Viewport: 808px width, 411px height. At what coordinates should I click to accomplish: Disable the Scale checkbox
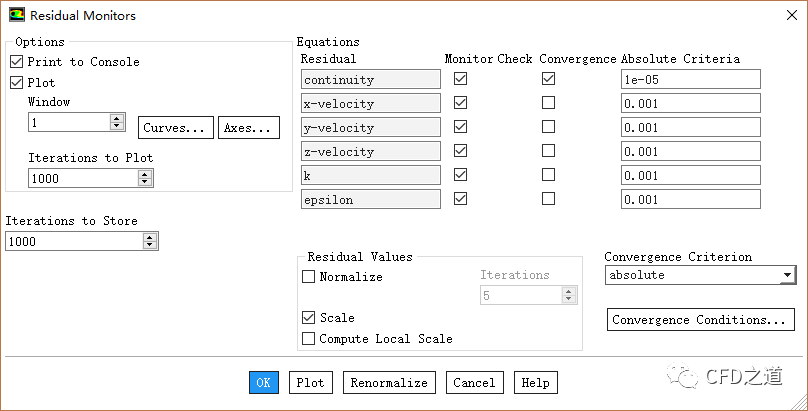309,318
